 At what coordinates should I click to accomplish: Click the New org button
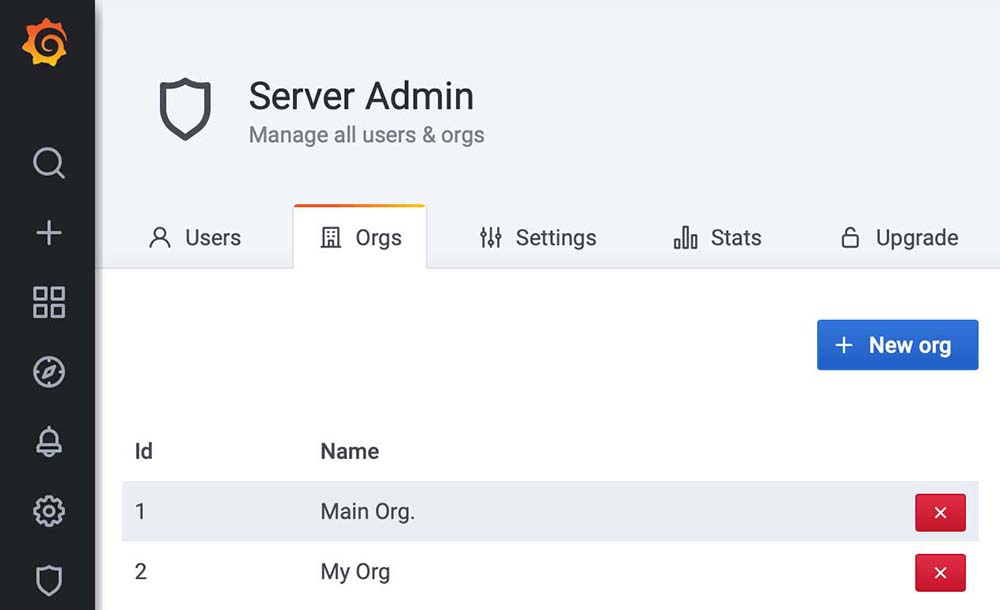coord(897,345)
